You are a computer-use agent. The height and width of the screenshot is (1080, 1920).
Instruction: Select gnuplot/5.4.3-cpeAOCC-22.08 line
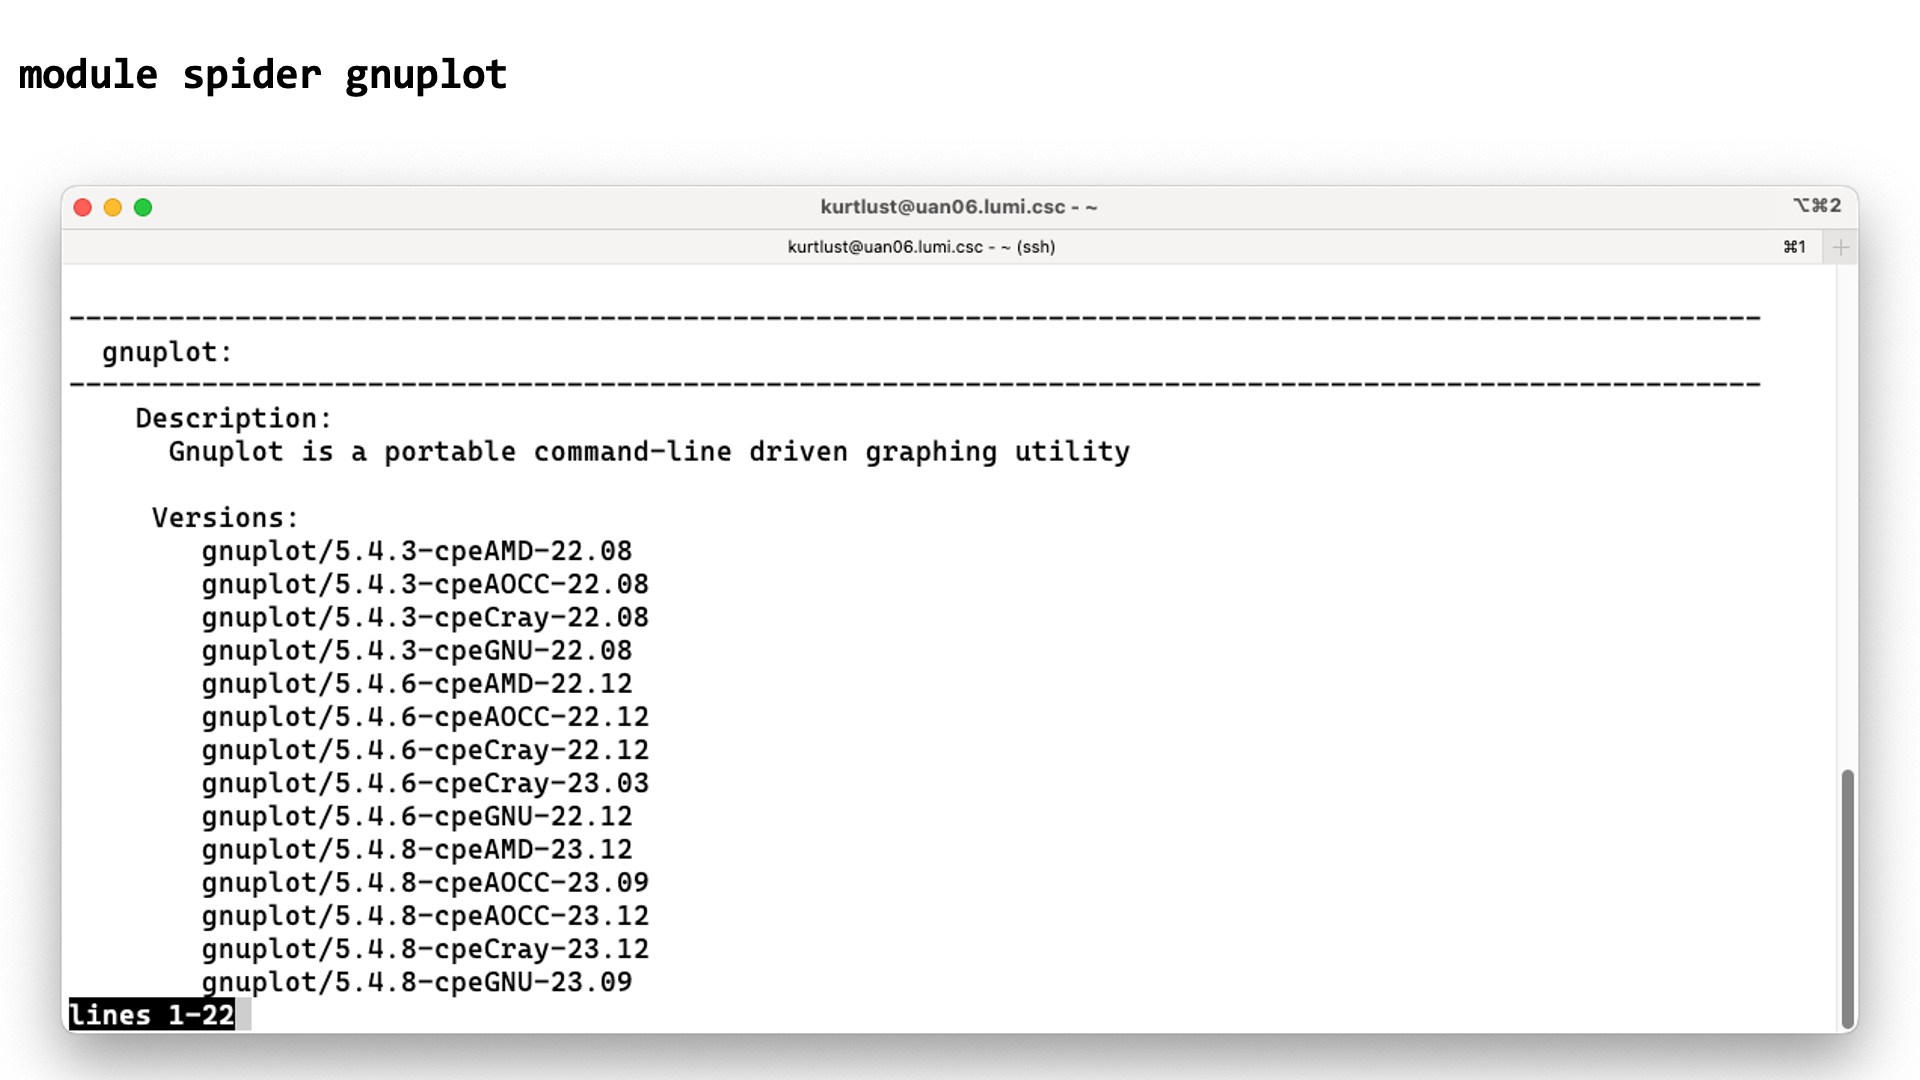(425, 584)
